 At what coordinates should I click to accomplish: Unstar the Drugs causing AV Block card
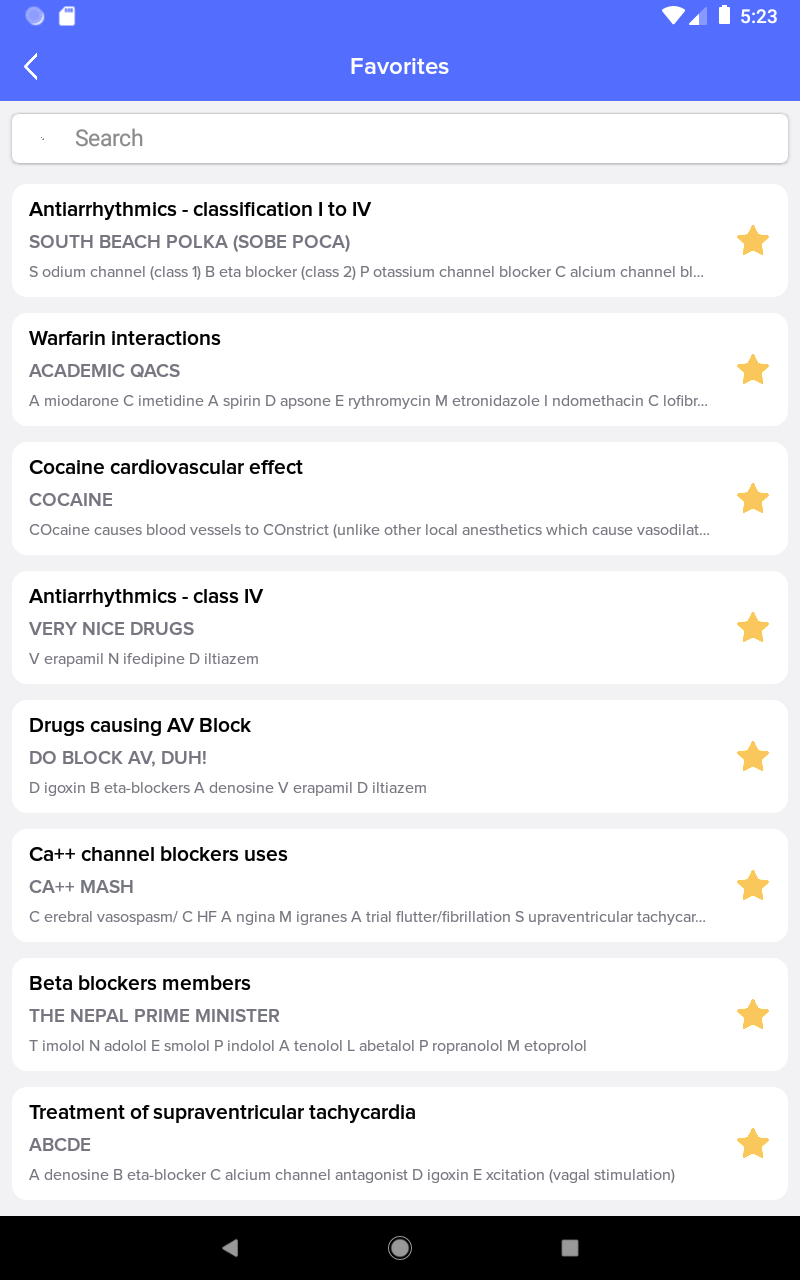click(752, 756)
